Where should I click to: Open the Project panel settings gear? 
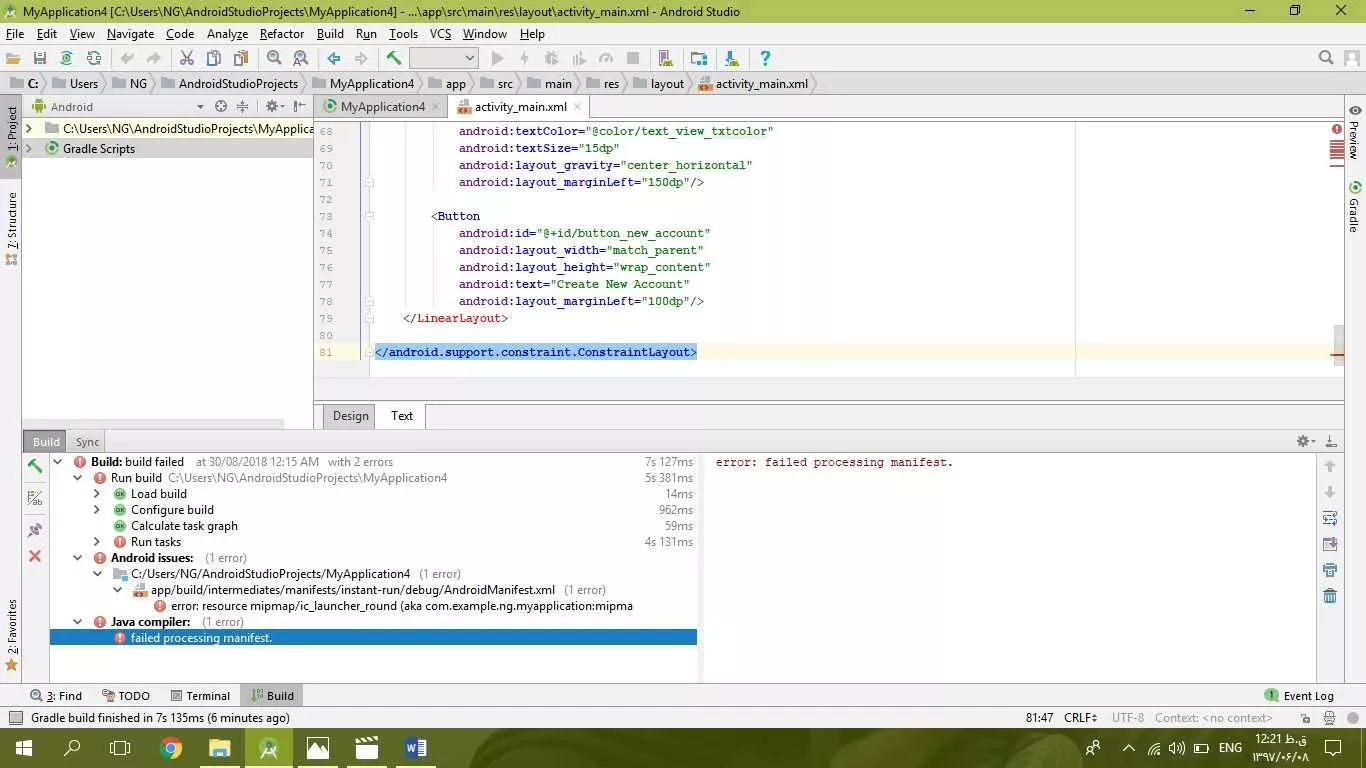click(x=273, y=106)
